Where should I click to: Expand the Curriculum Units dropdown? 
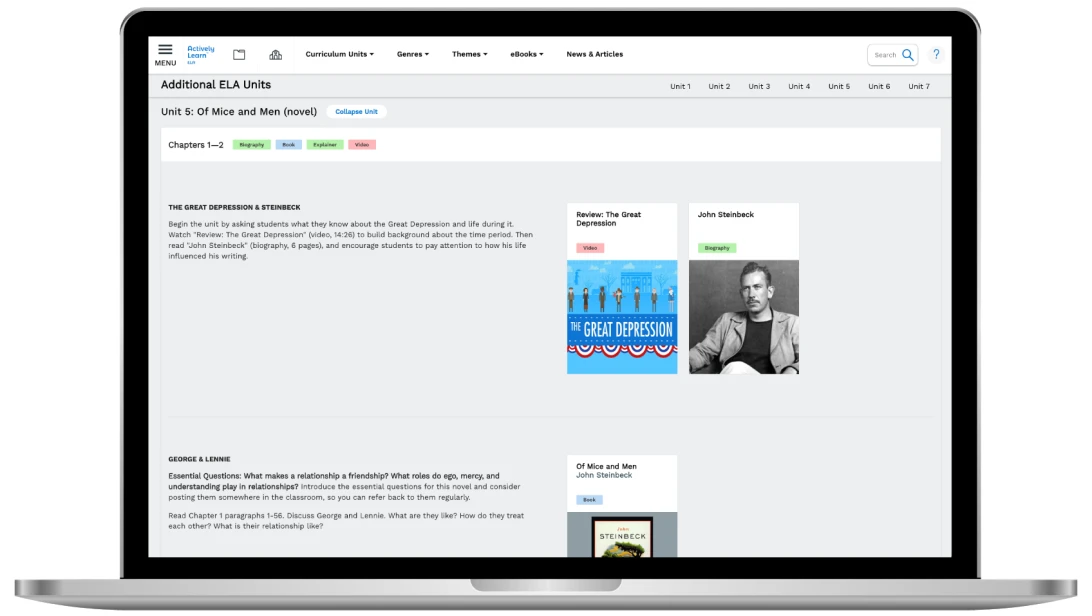339,54
